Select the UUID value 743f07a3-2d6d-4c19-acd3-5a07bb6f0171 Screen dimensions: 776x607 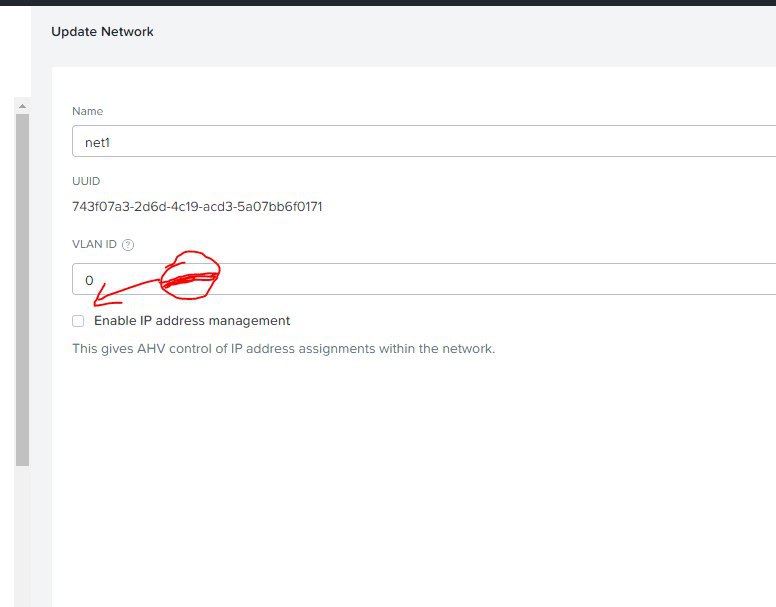point(197,206)
